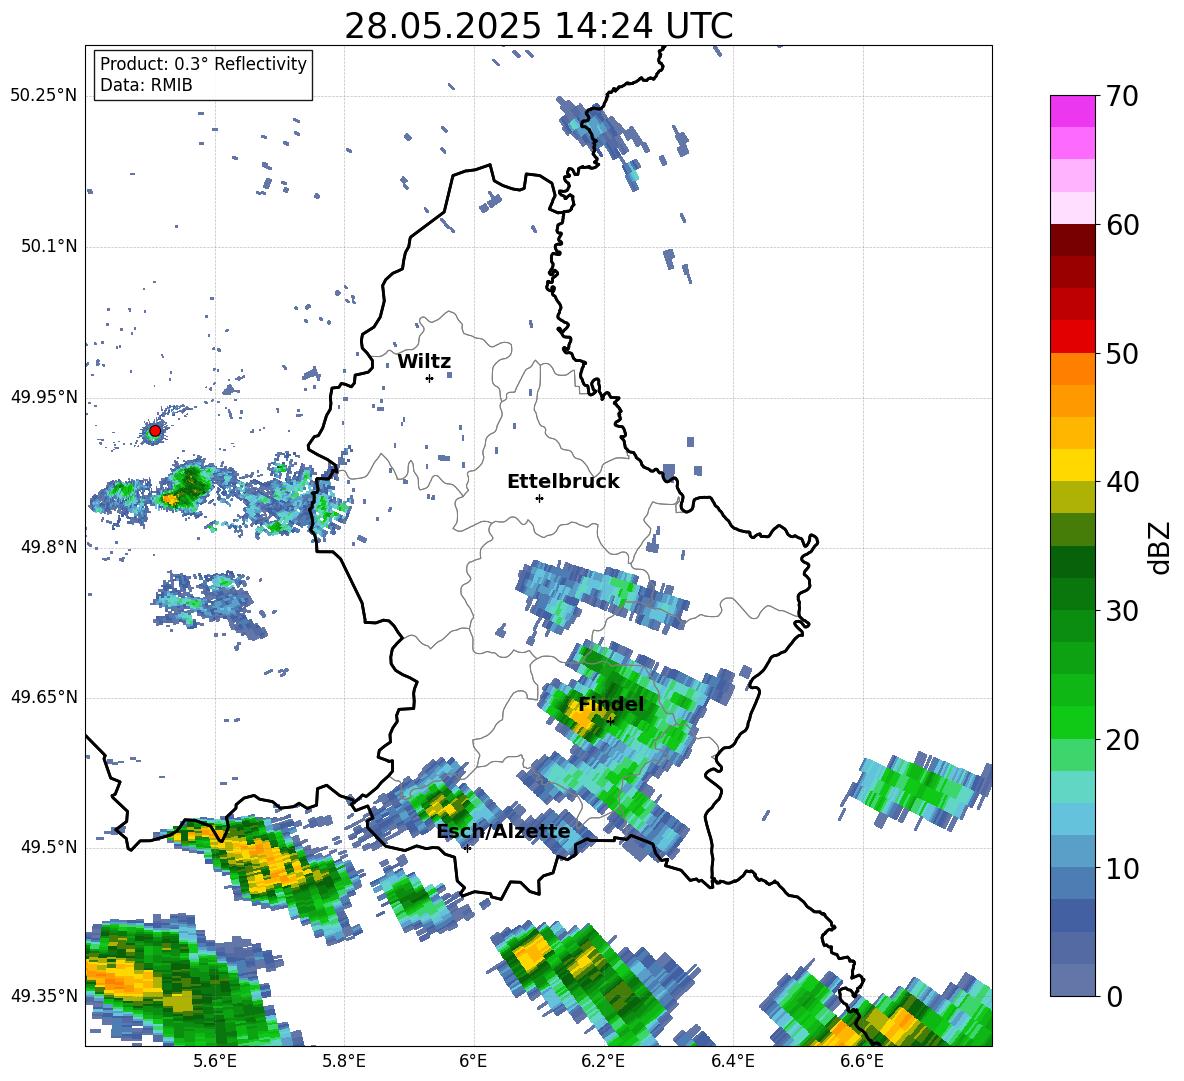Click the 49.5°N latitude label
The height and width of the screenshot is (1081, 1184).
pyautogui.click(x=48, y=847)
